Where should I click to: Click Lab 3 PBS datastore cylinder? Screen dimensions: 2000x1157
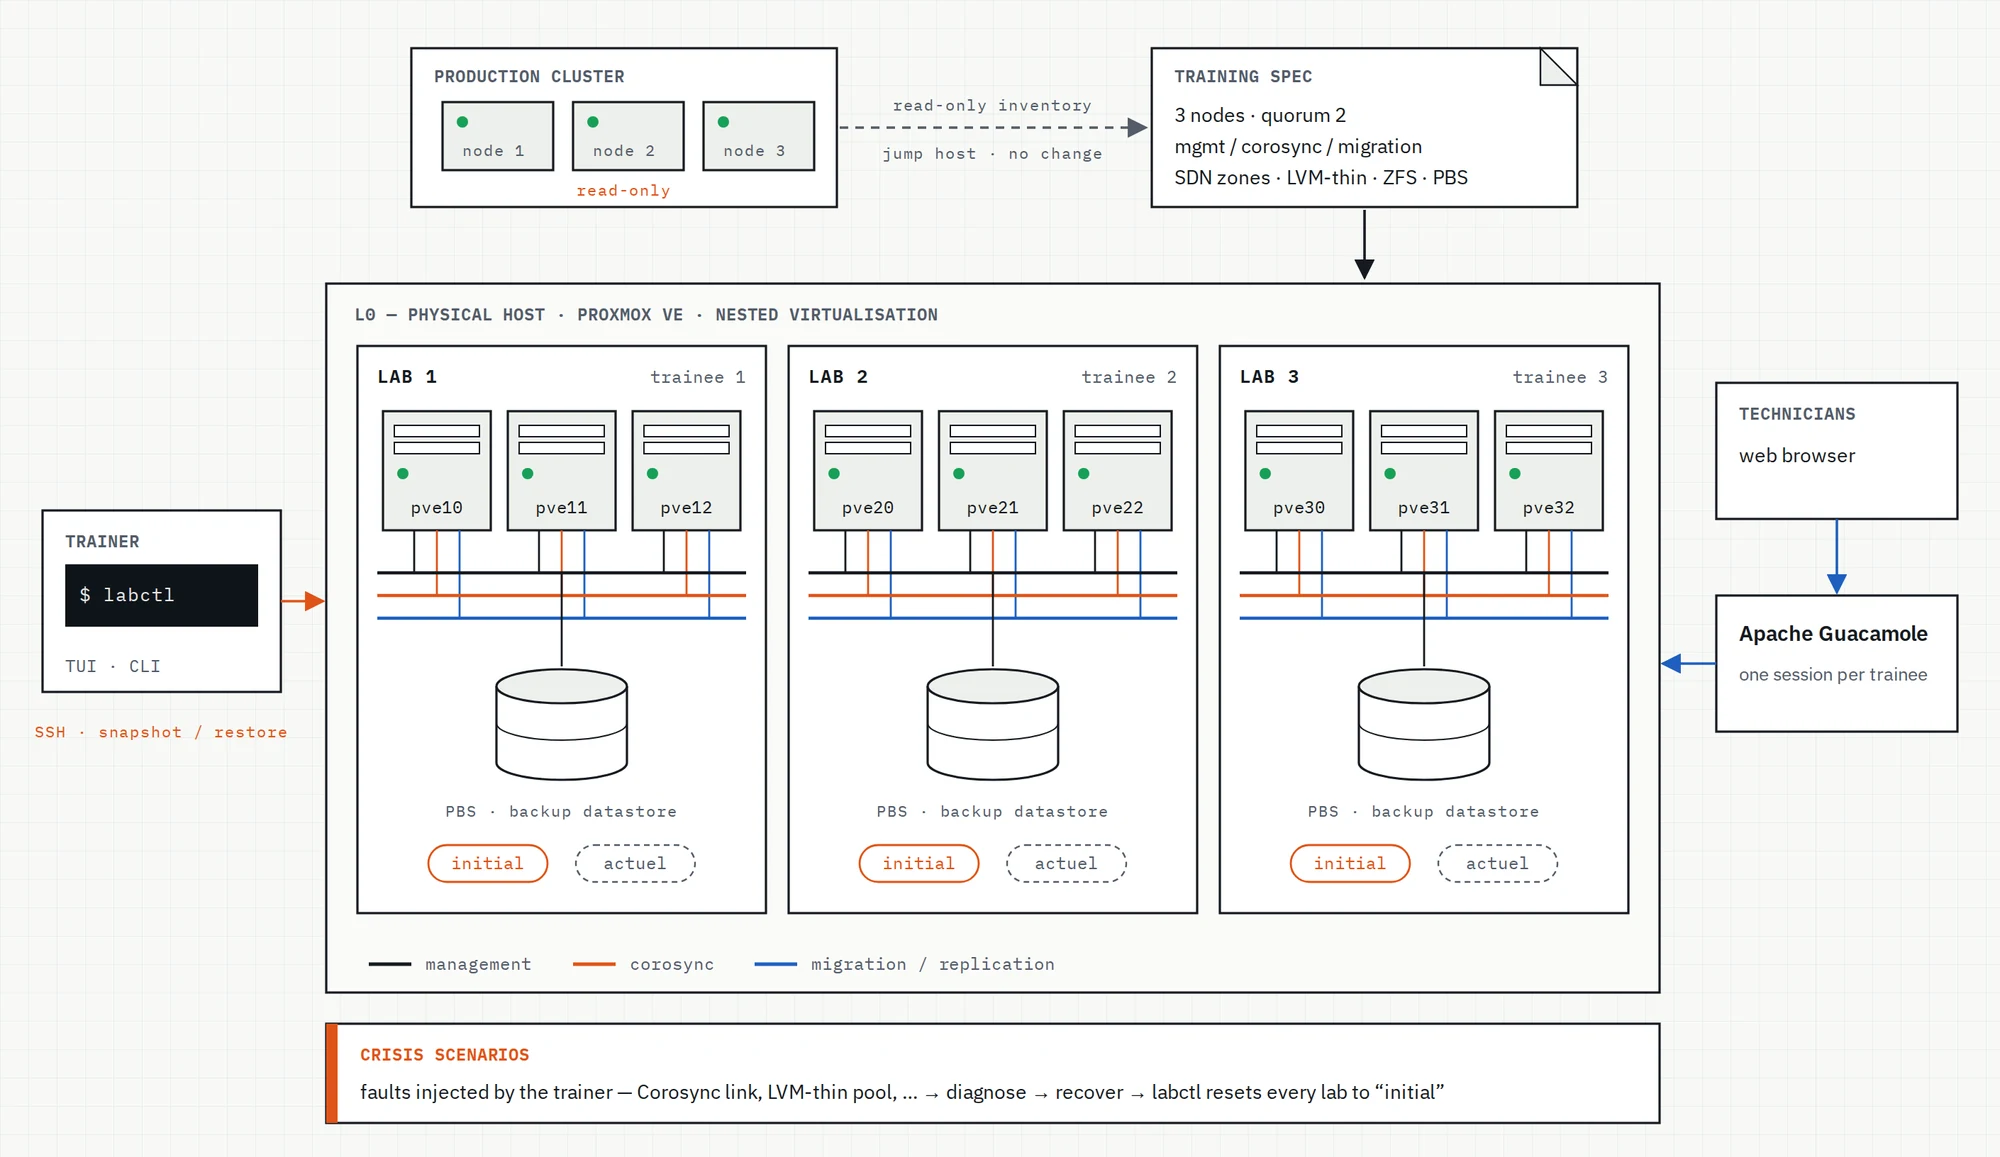(1424, 724)
